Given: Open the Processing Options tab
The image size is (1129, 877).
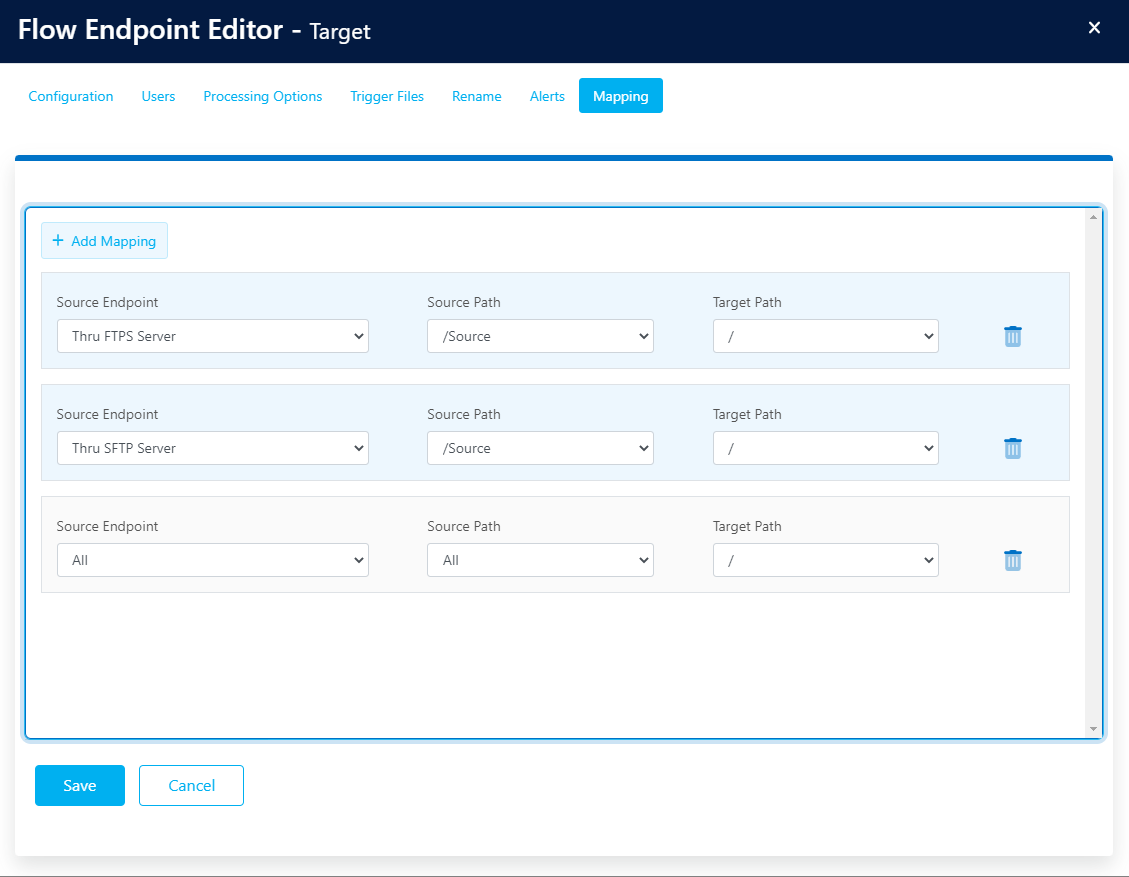Looking at the screenshot, I should point(262,97).
